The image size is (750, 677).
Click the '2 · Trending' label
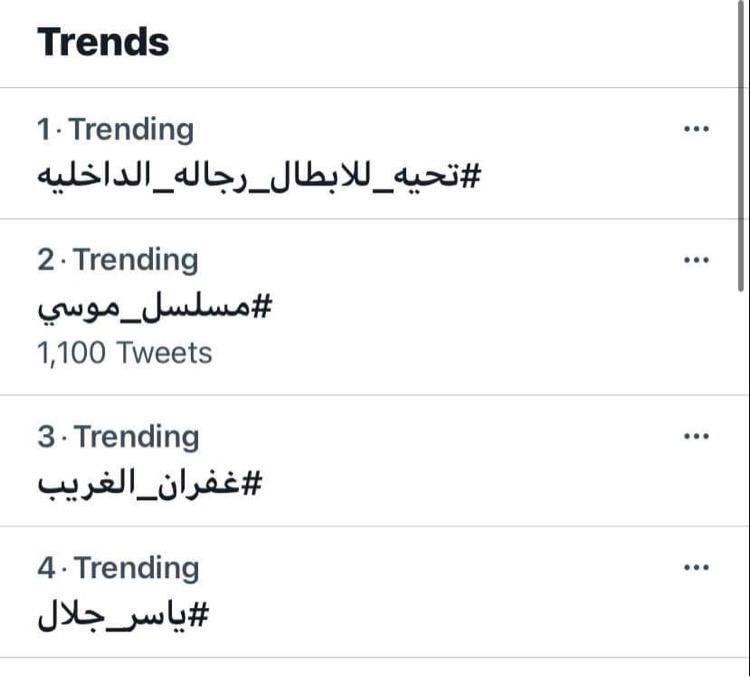[x=118, y=260]
